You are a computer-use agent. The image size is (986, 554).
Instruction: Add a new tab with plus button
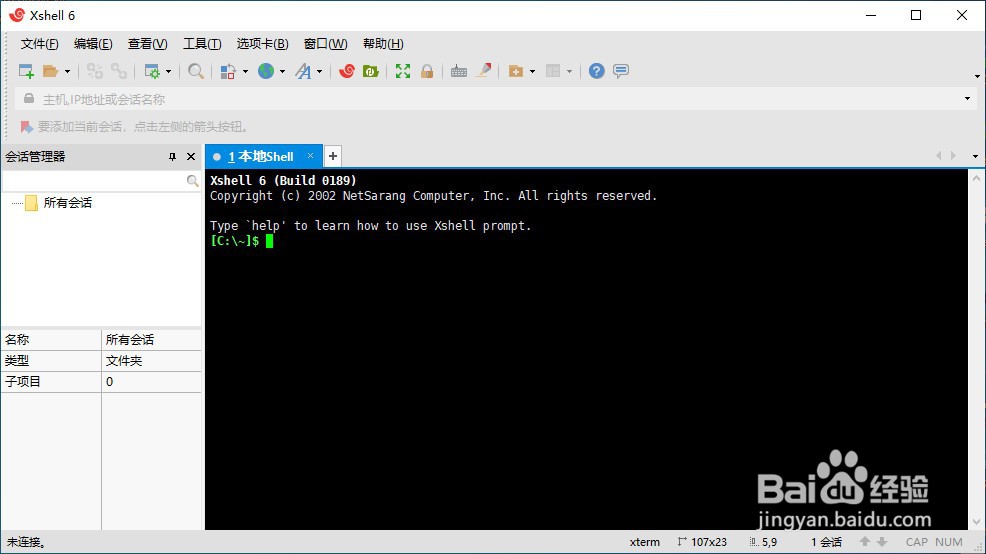(x=333, y=156)
